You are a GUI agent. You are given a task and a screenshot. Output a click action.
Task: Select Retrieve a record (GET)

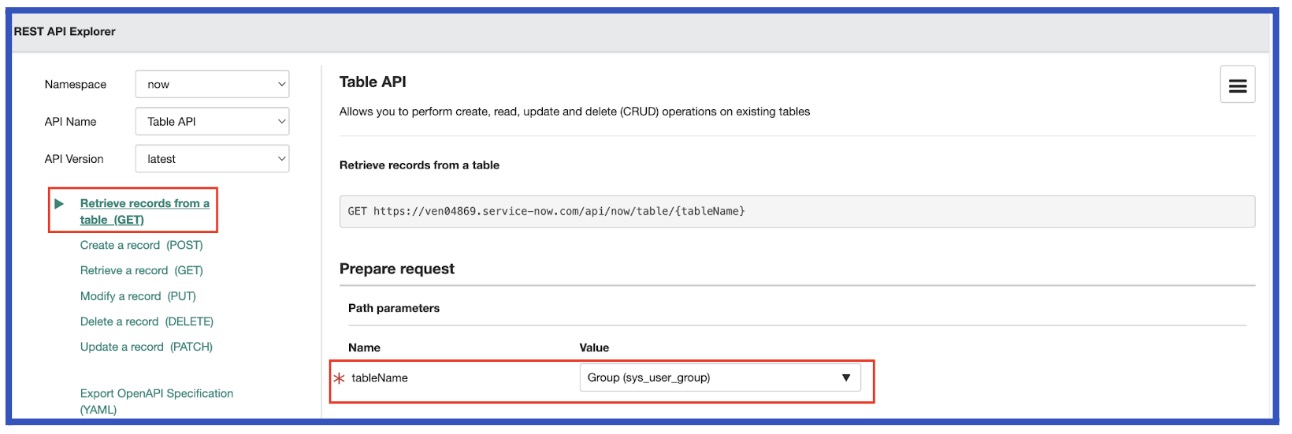[141, 270]
